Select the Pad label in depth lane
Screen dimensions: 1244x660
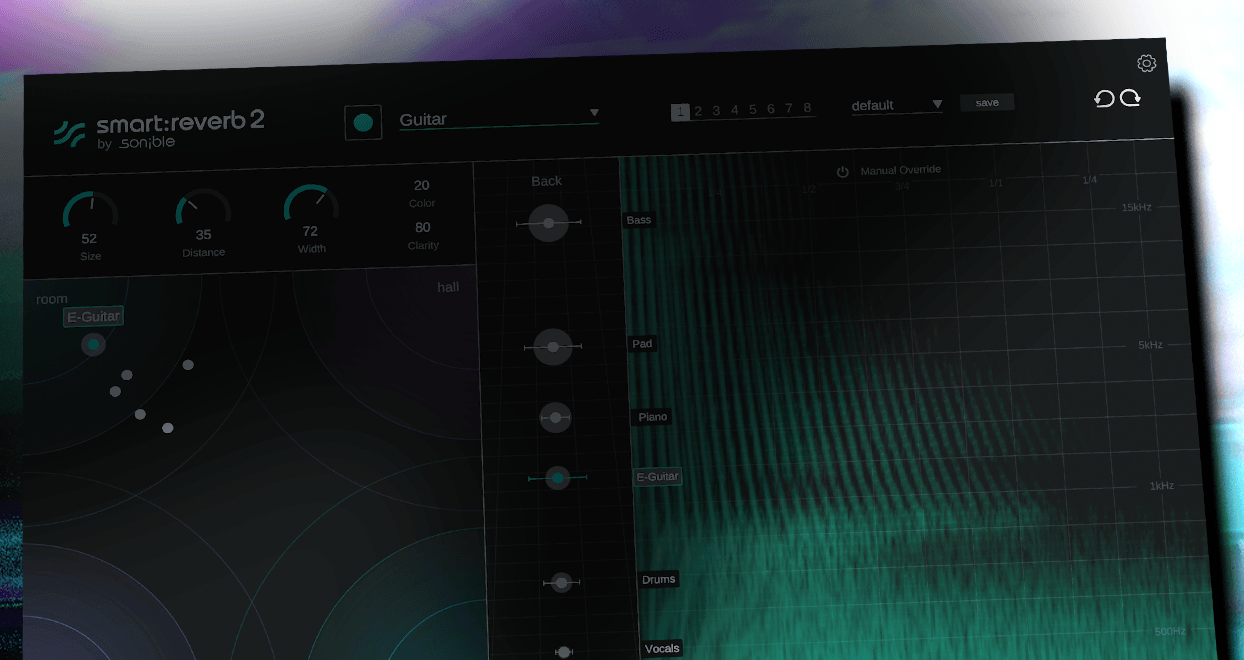click(x=642, y=344)
